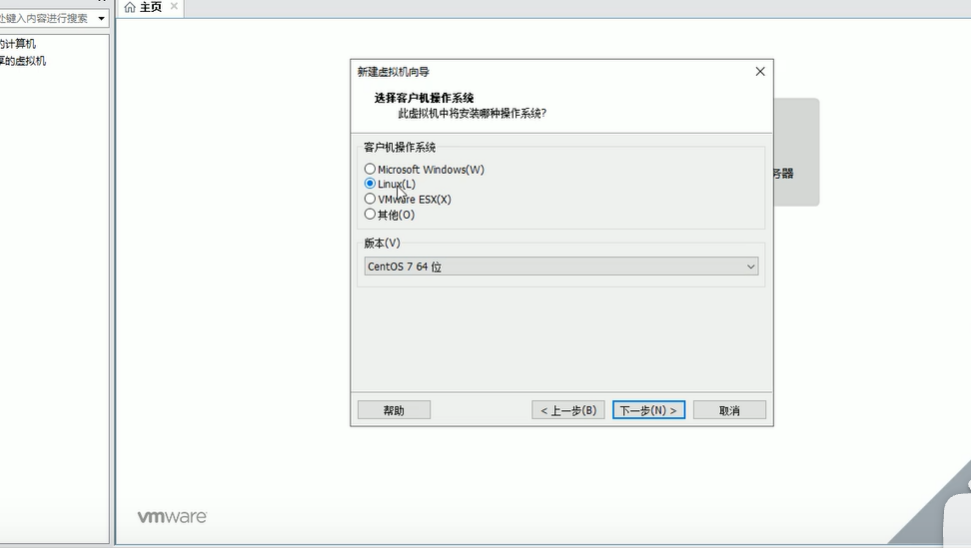Open the CentOS 7 64 位 version dropdown
The image size is (971, 548).
point(561,267)
